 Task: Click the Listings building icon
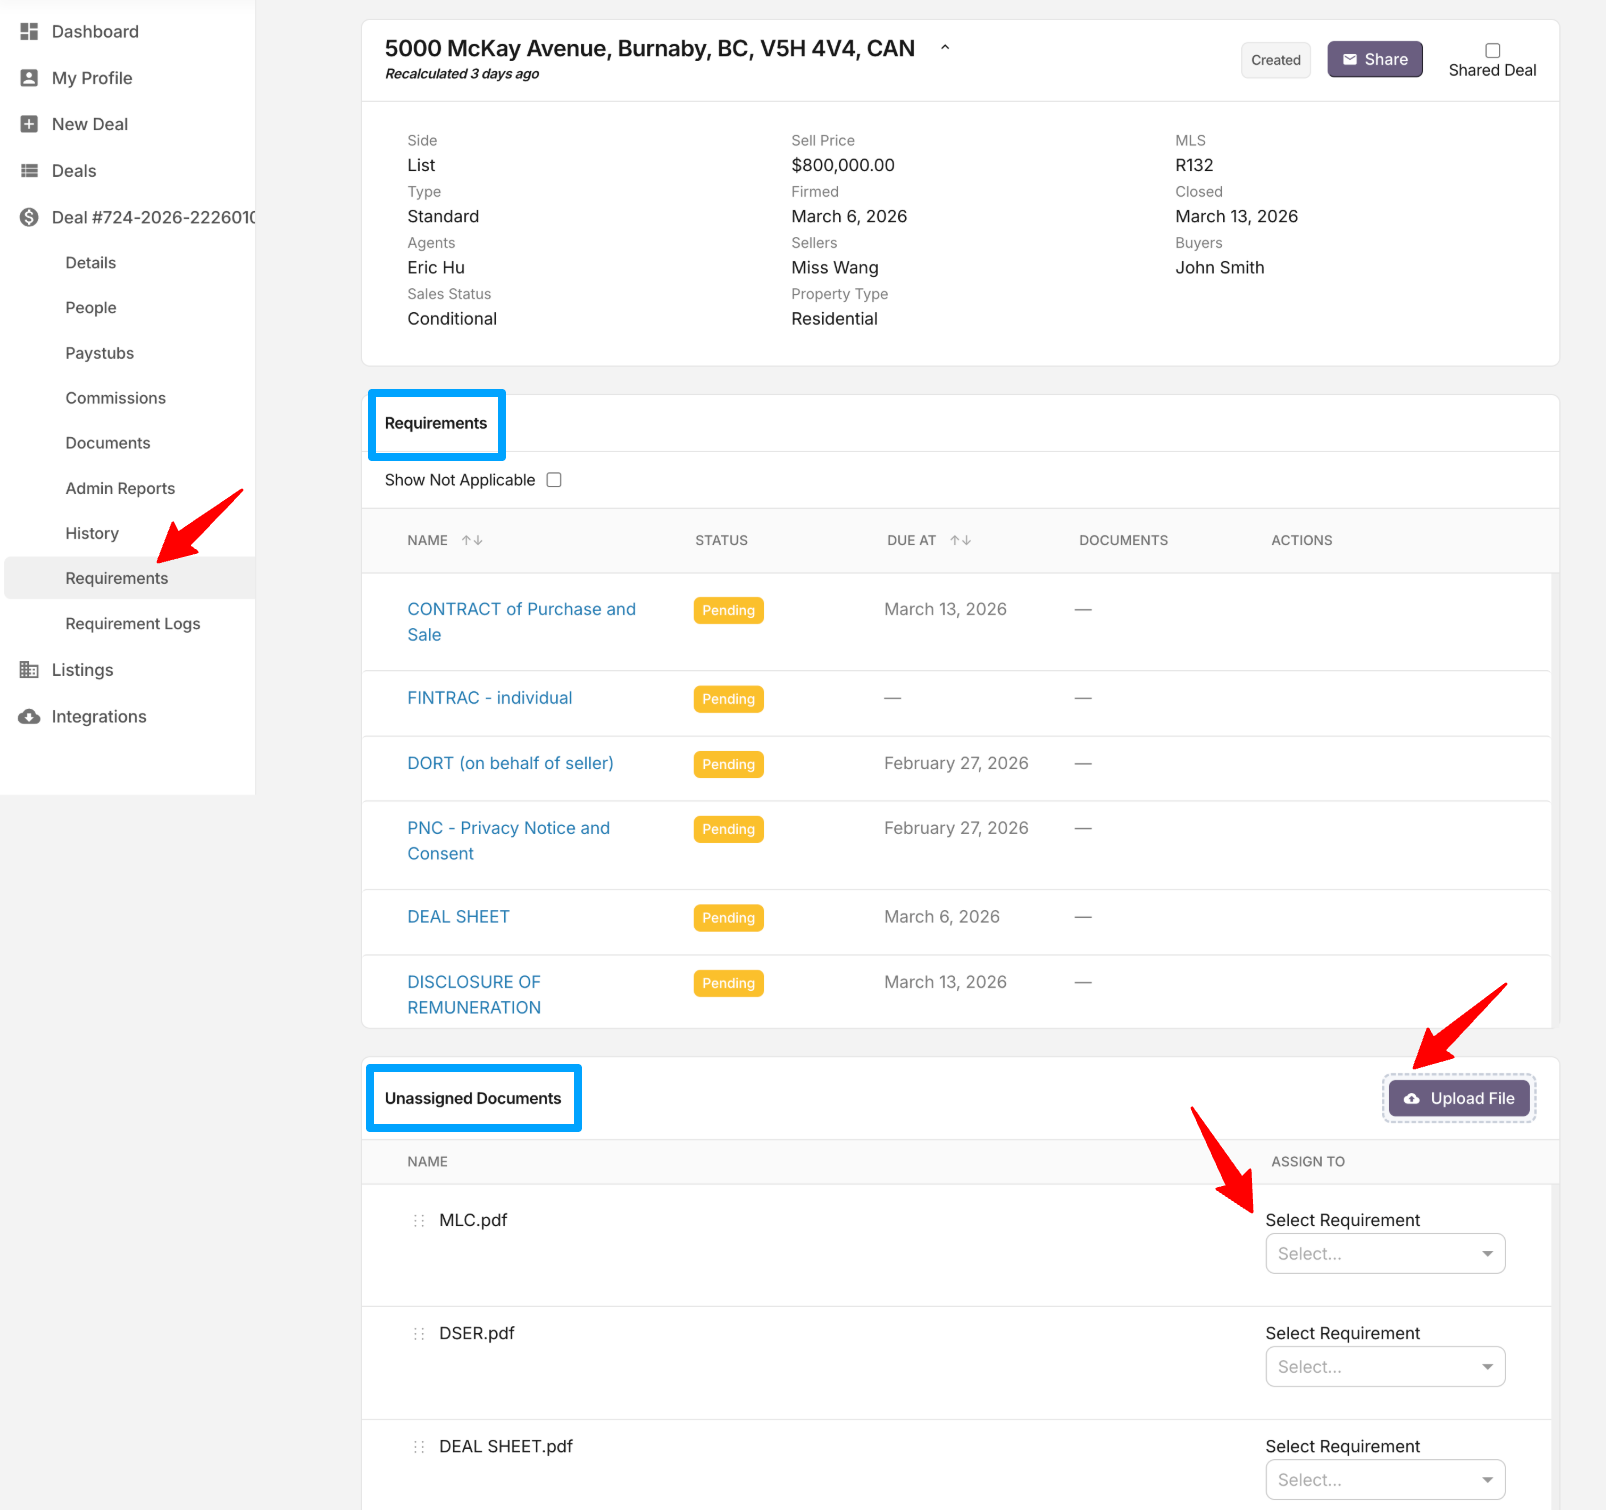(29, 670)
